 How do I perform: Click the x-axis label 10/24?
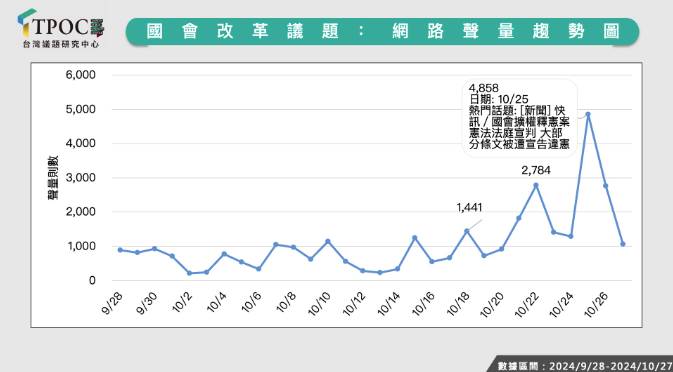pyautogui.click(x=562, y=304)
